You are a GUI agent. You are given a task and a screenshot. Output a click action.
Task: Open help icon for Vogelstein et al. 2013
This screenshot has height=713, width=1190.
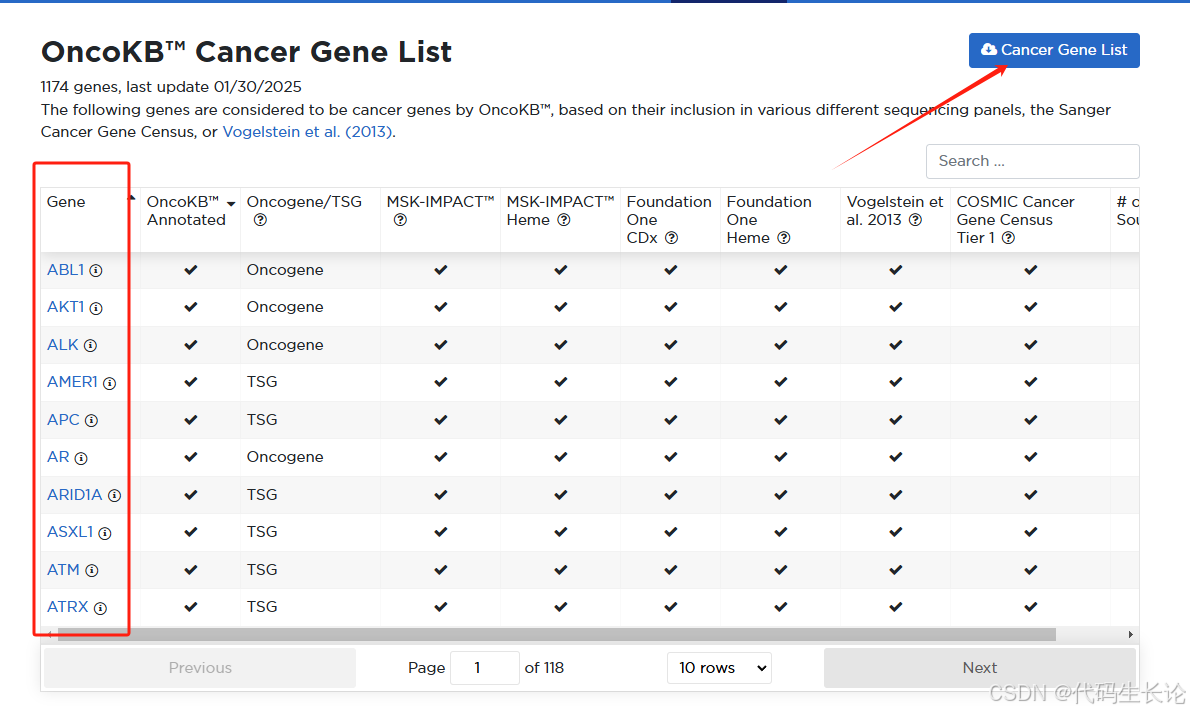click(915, 220)
